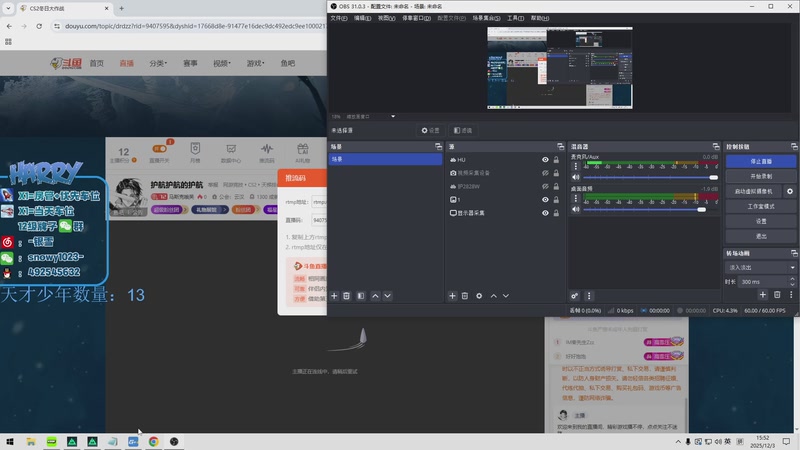This screenshot has width=800, height=450.
Task: Open source properties gear in Sources panel
Action: (x=479, y=296)
